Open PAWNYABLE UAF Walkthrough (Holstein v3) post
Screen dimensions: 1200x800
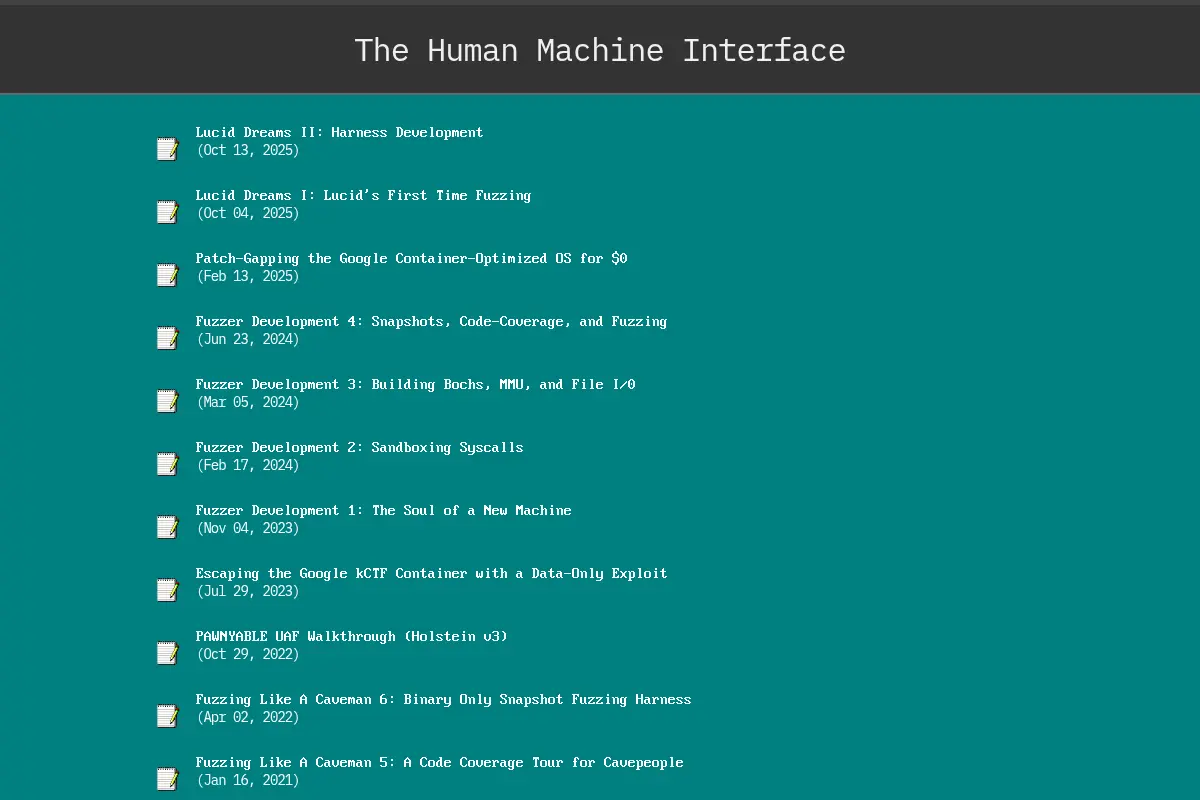pos(351,636)
